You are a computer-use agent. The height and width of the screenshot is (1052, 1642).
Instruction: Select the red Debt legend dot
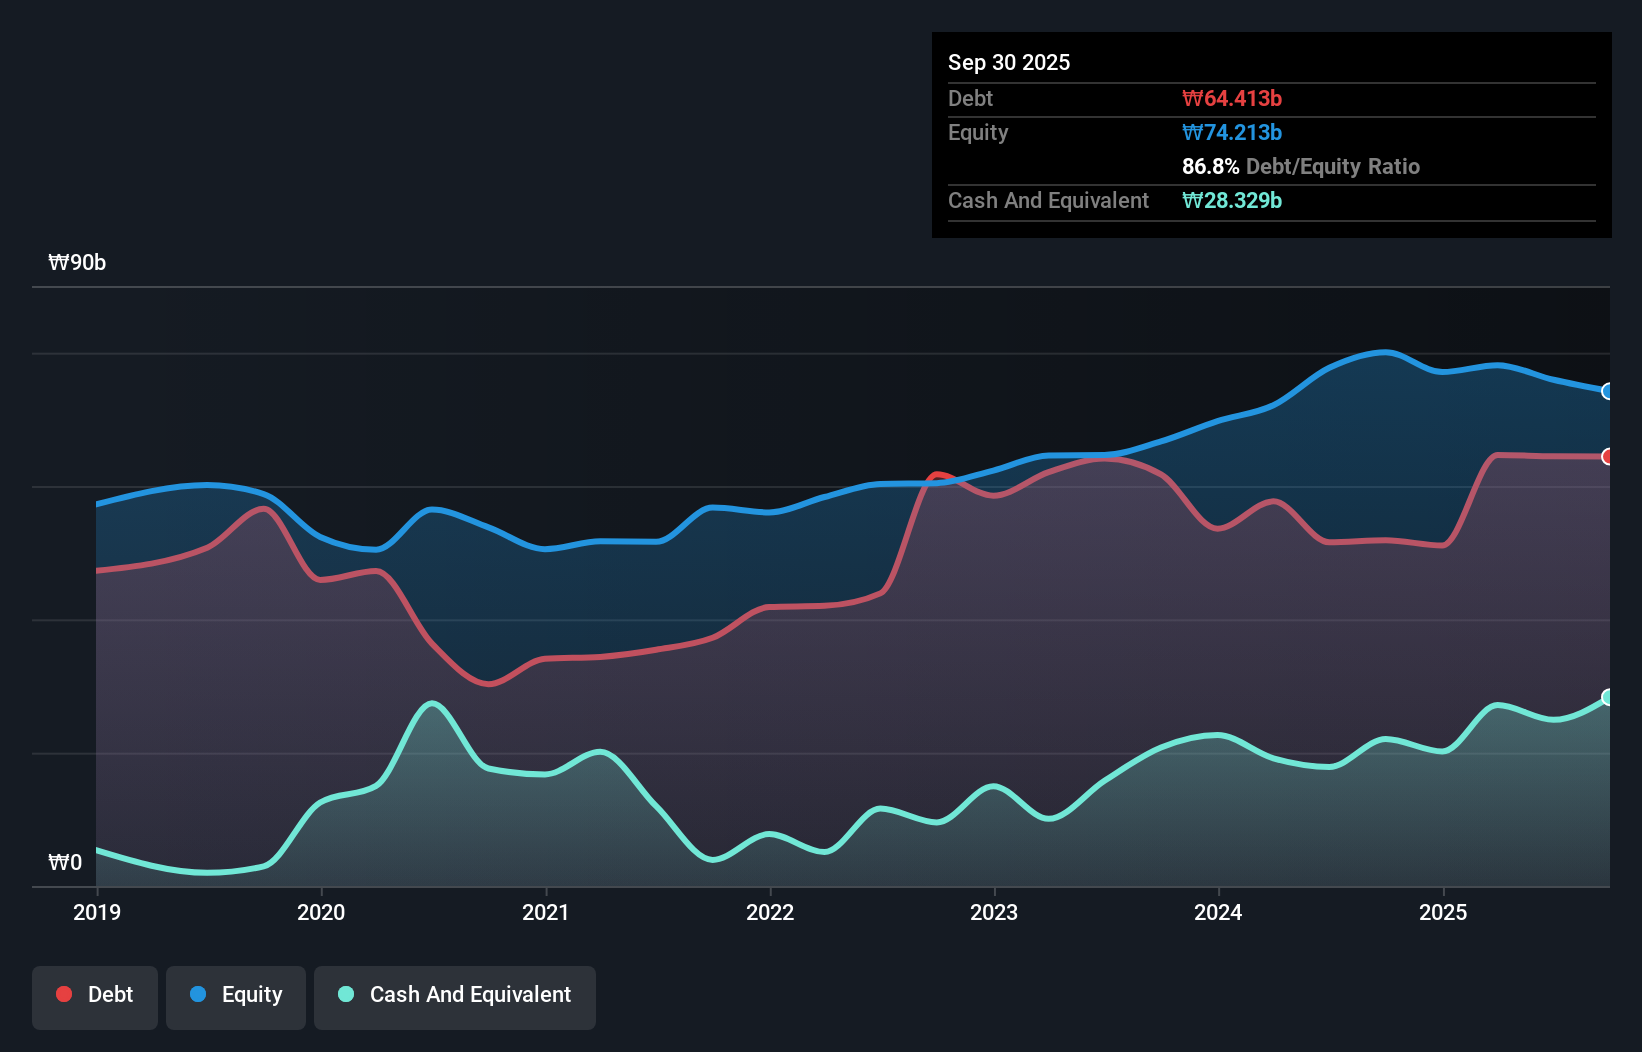(x=62, y=994)
